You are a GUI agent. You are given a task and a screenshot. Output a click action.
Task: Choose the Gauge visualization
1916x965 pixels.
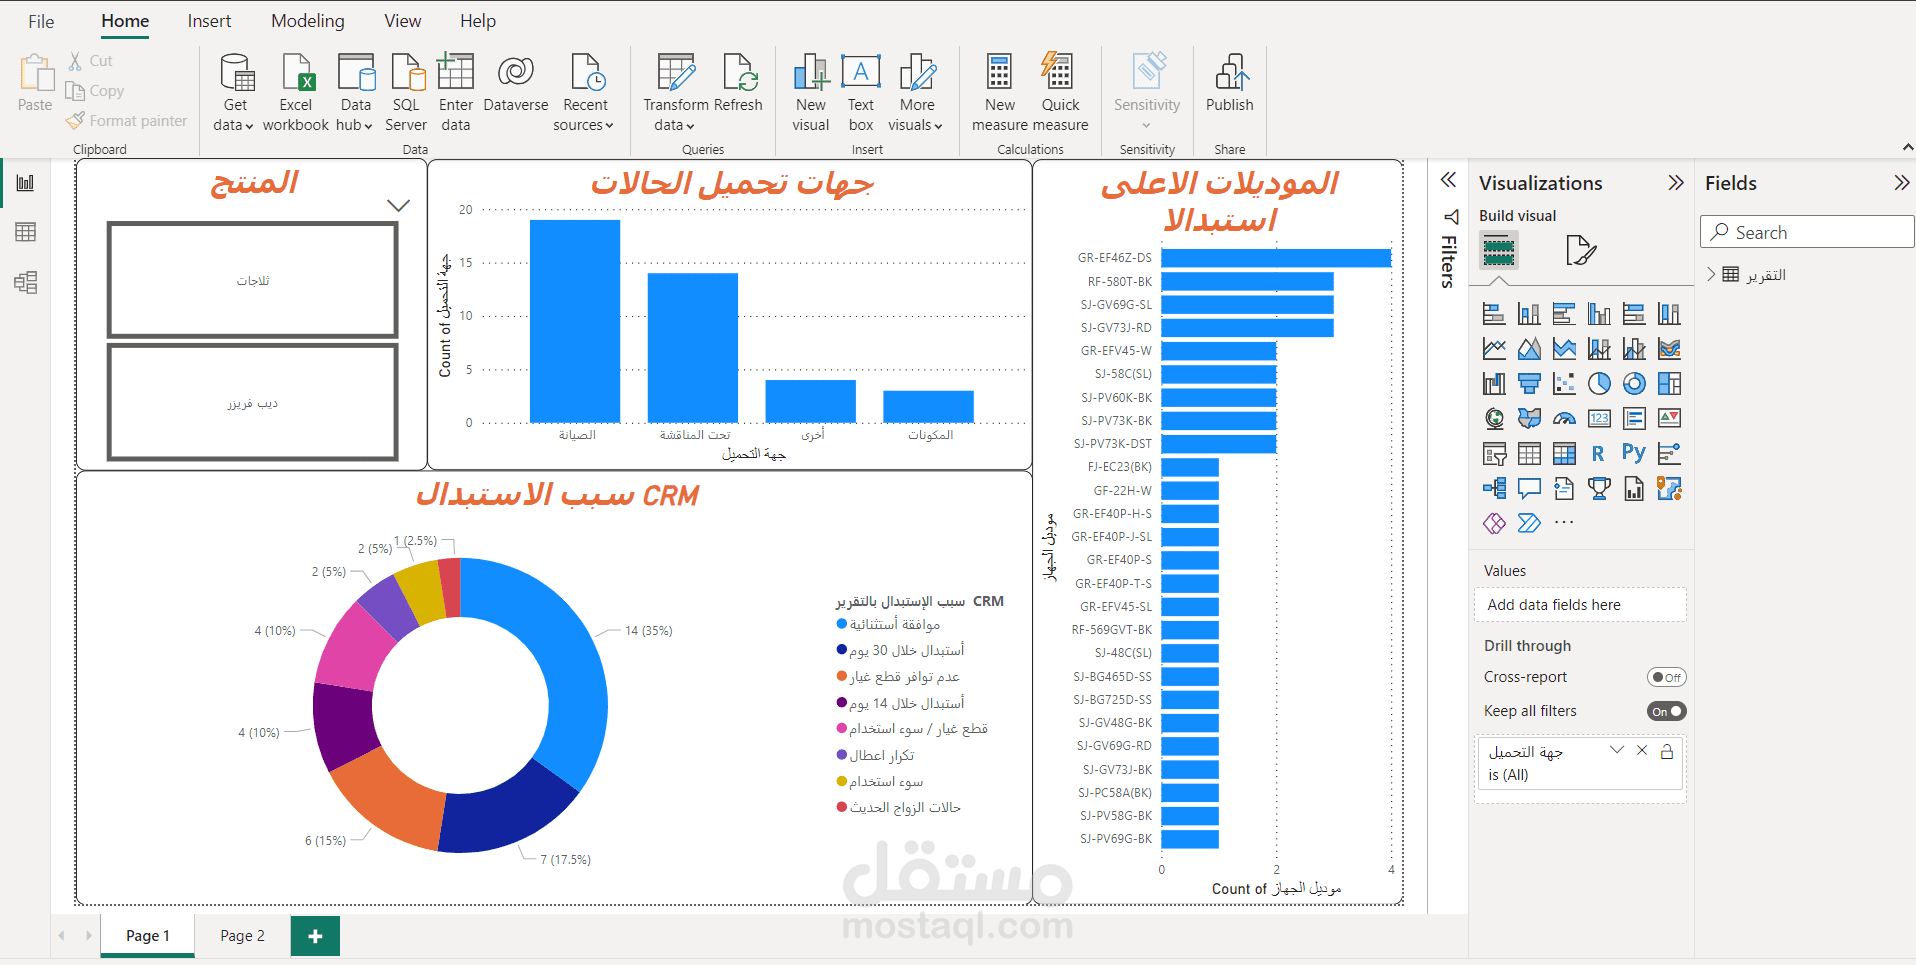tap(1564, 418)
